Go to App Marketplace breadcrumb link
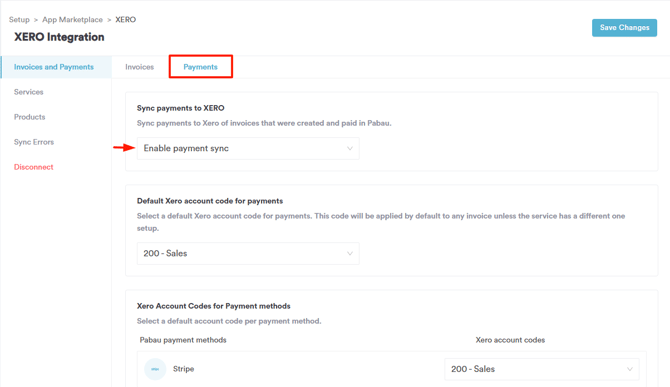This screenshot has height=387, width=670. [72, 20]
